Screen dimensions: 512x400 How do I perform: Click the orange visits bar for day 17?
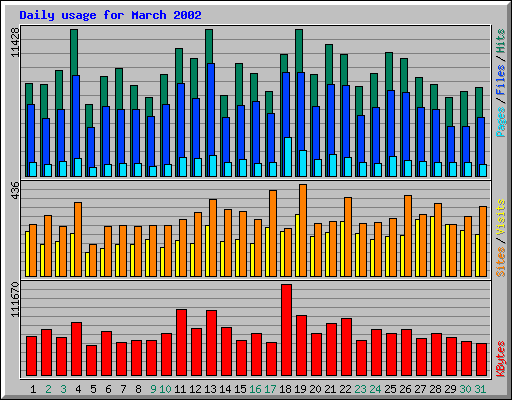pos(273,233)
